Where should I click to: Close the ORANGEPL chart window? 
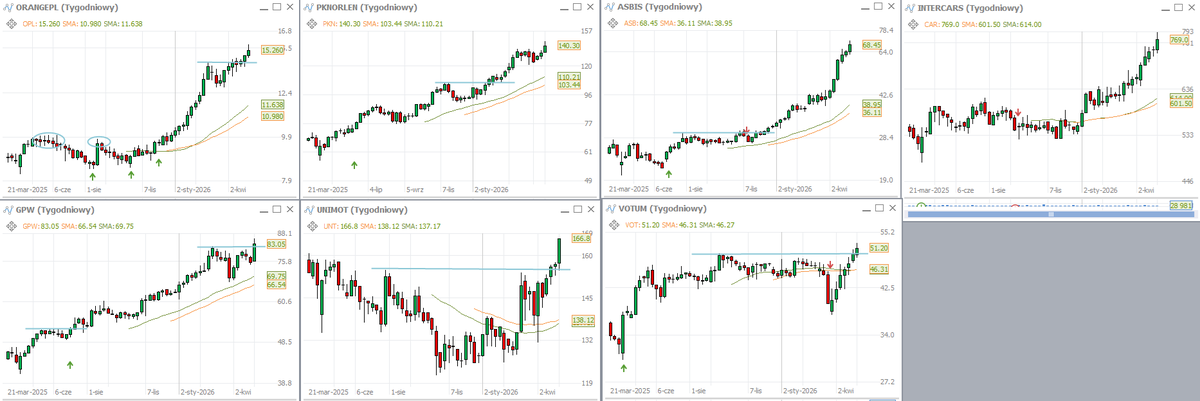[291, 7]
